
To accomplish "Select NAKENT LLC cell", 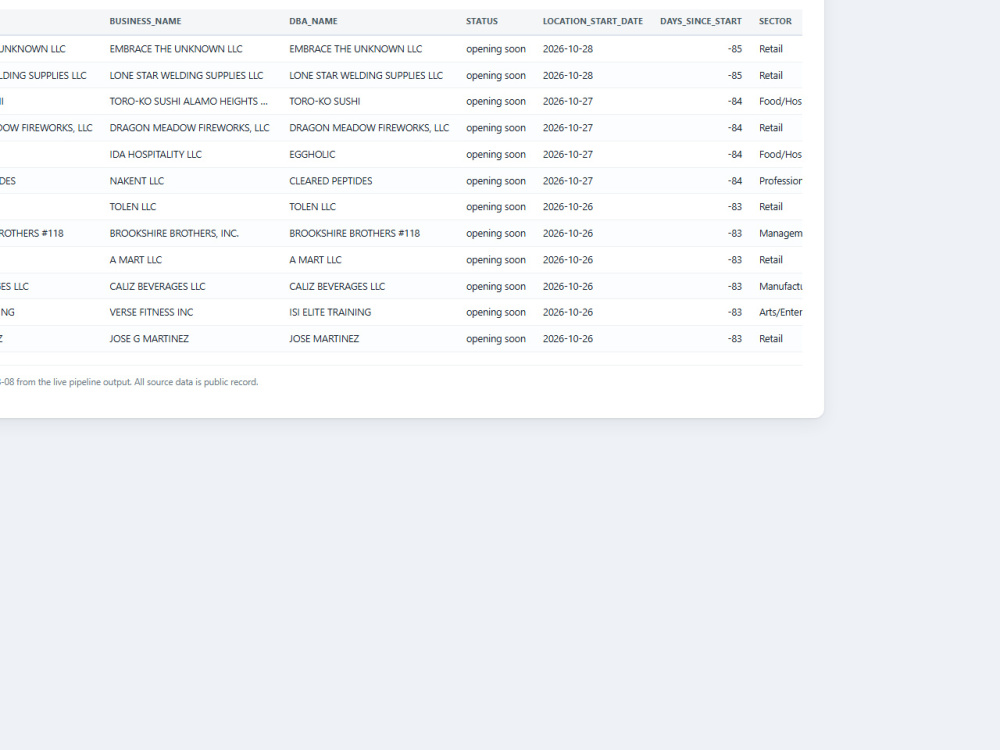I will tap(136, 181).
